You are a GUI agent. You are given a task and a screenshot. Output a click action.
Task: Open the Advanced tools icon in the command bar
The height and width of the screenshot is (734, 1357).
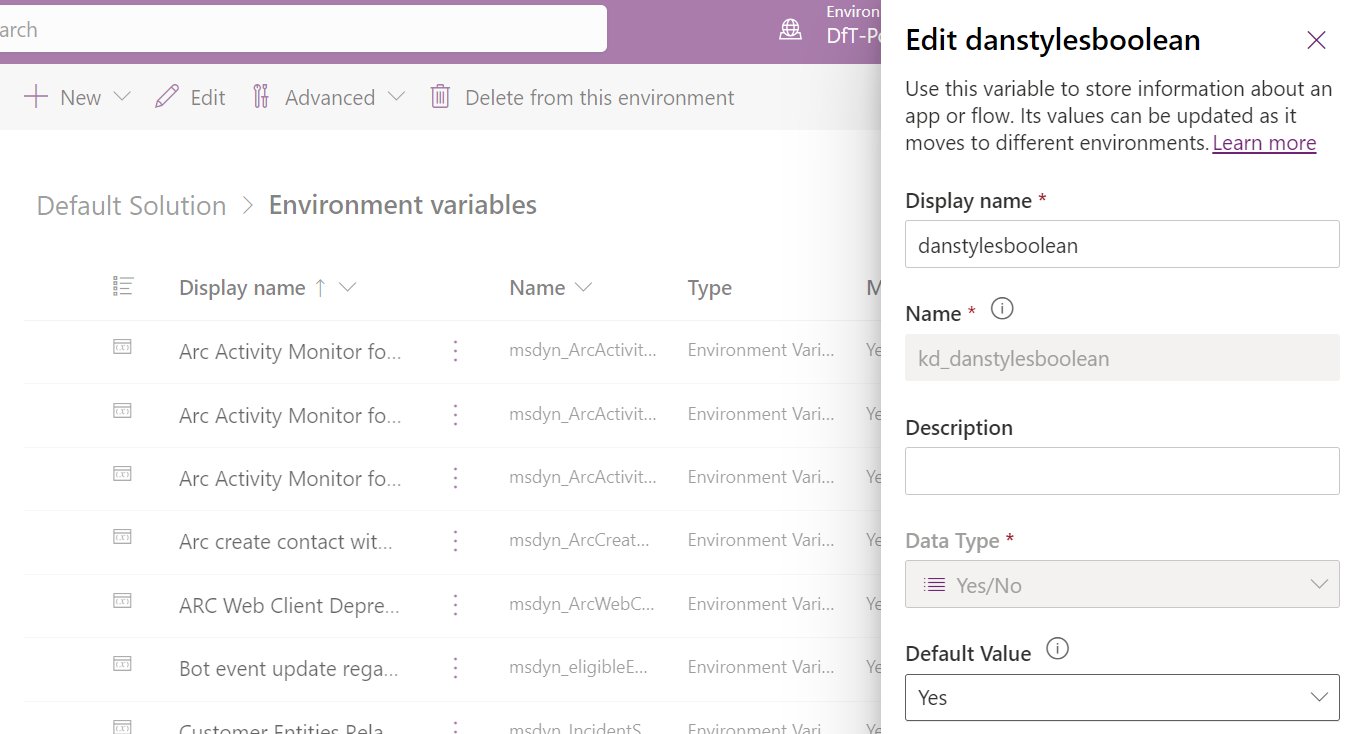tap(262, 96)
